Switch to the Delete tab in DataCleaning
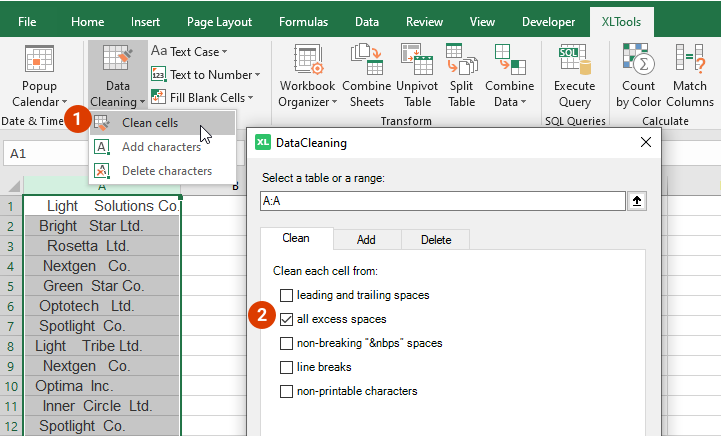The image size is (721, 436). (435, 240)
